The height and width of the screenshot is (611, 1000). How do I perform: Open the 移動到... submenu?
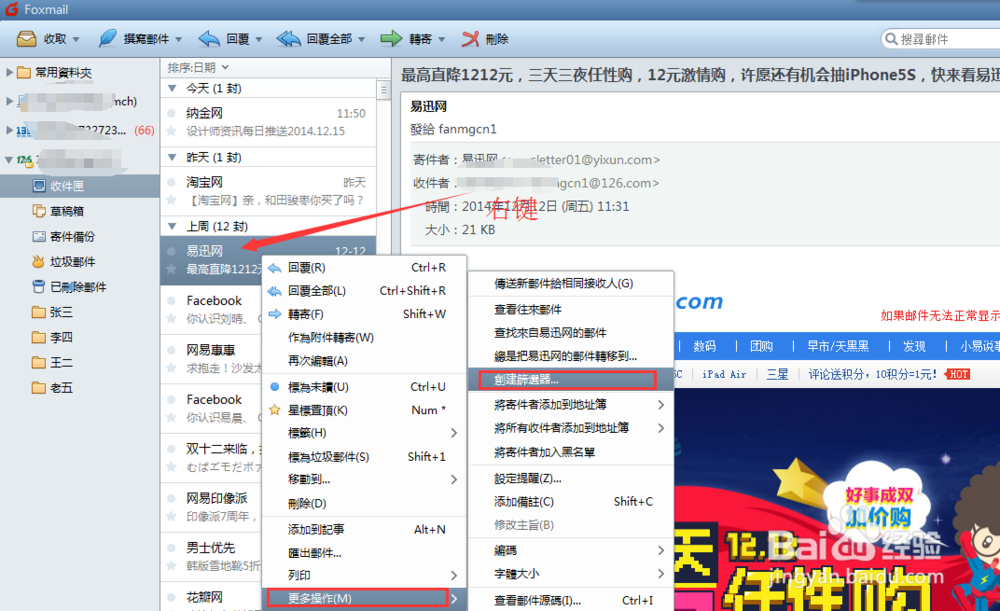[x=364, y=479]
